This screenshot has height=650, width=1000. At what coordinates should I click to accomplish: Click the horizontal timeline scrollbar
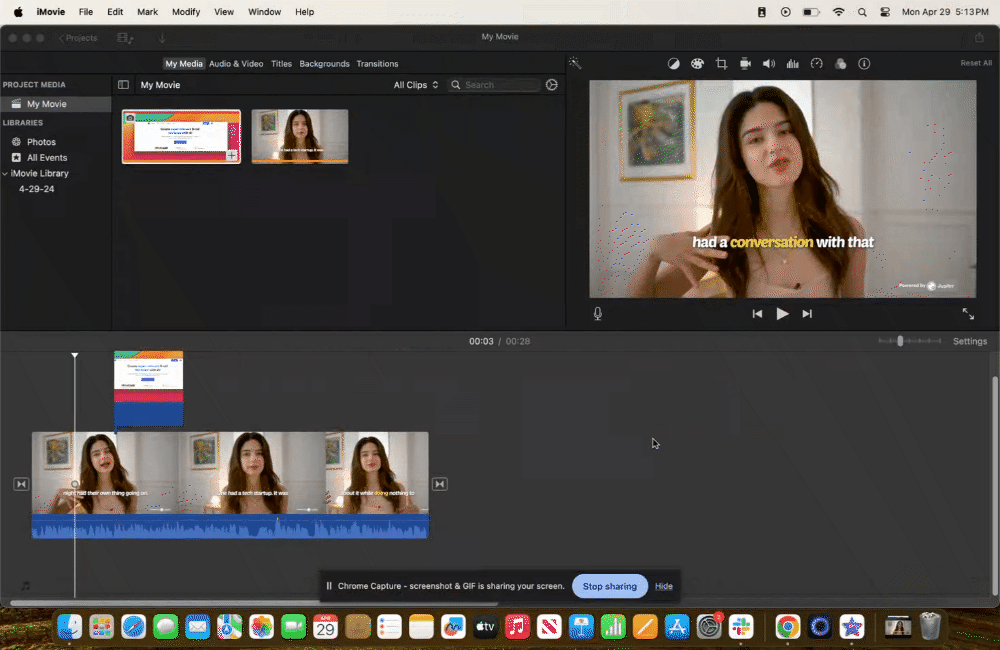pyautogui.click(x=254, y=603)
